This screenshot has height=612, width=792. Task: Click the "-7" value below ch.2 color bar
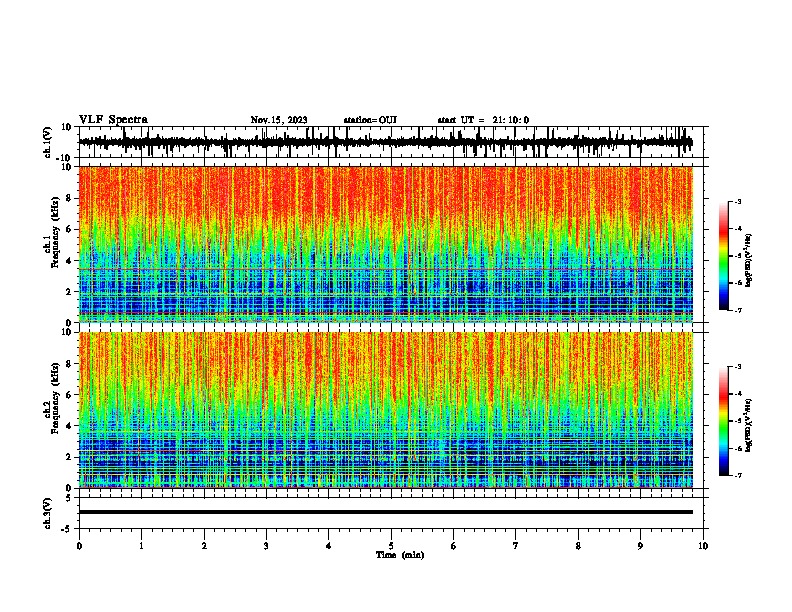pyautogui.click(x=738, y=475)
